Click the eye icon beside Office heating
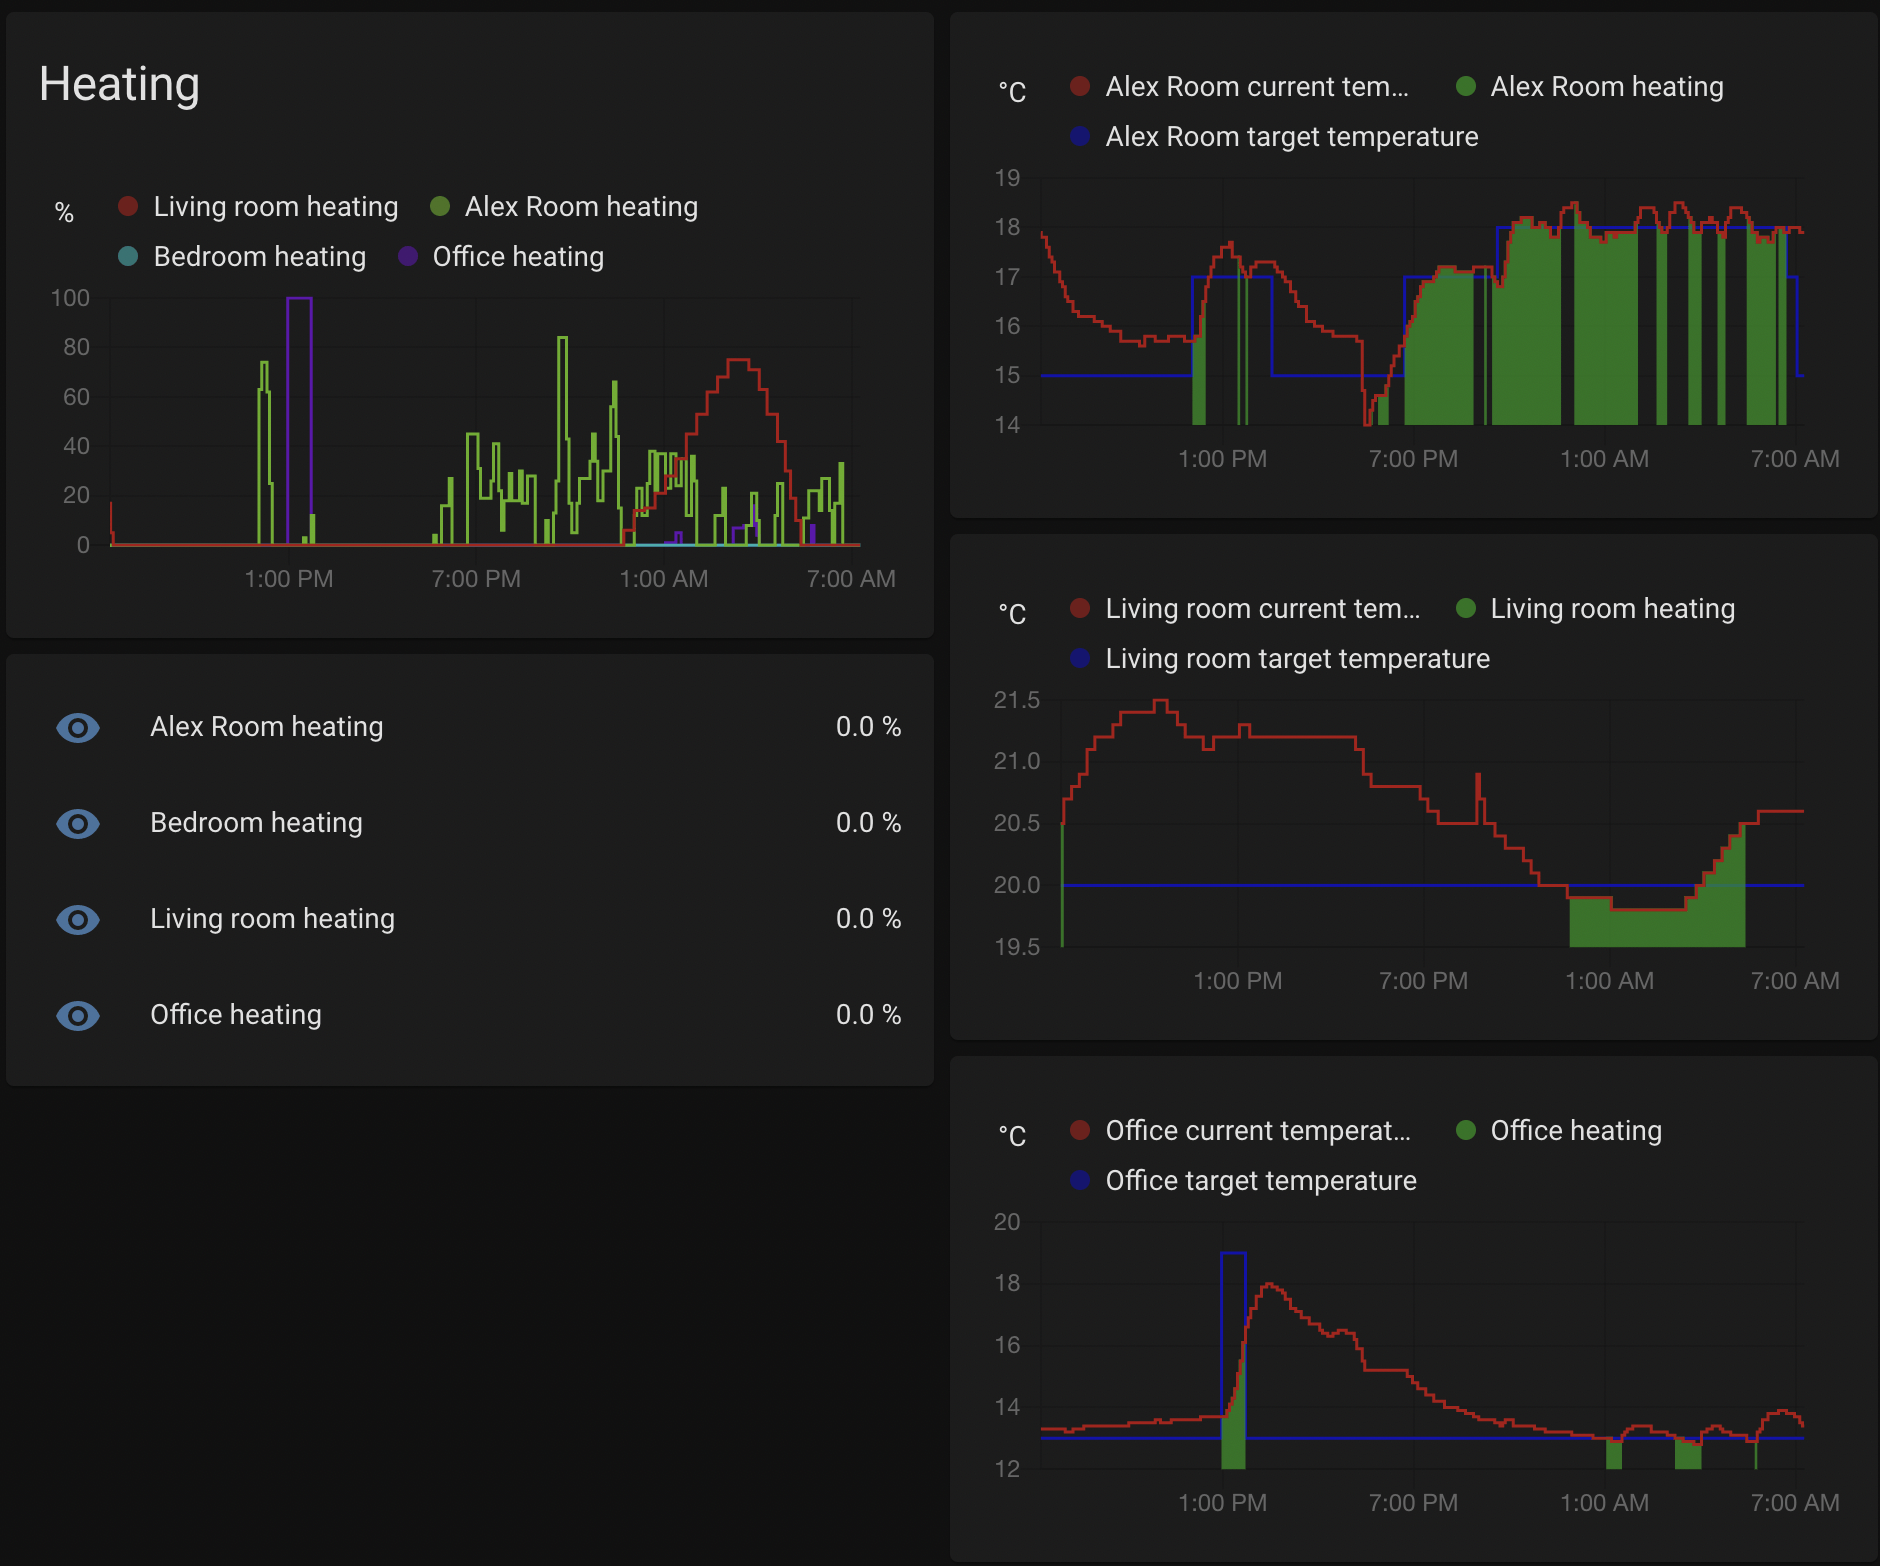Viewport: 1880px width, 1566px height. tap(78, 1016)
